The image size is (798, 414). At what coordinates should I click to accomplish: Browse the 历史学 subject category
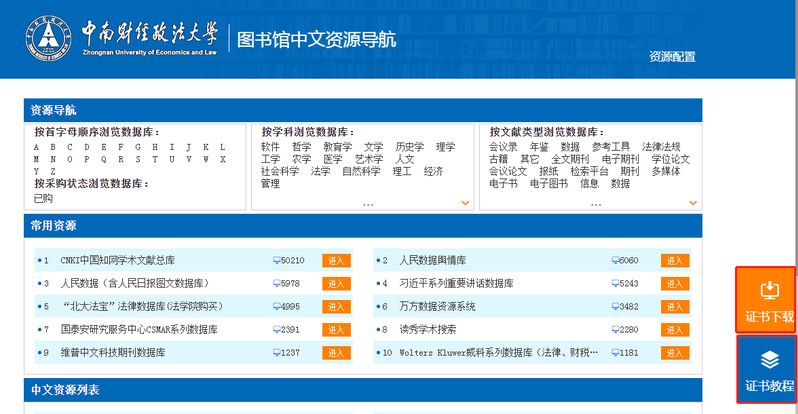pyautogui.click(x=410, y=147)
